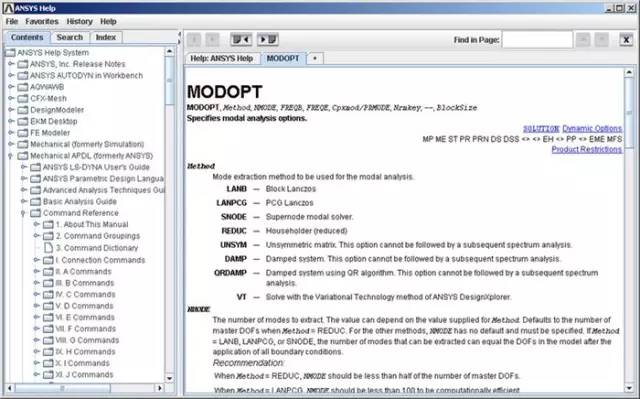Click the ANSYS logo in title bar
Screen dimensions: 640x399
click(x=8, y=8)
